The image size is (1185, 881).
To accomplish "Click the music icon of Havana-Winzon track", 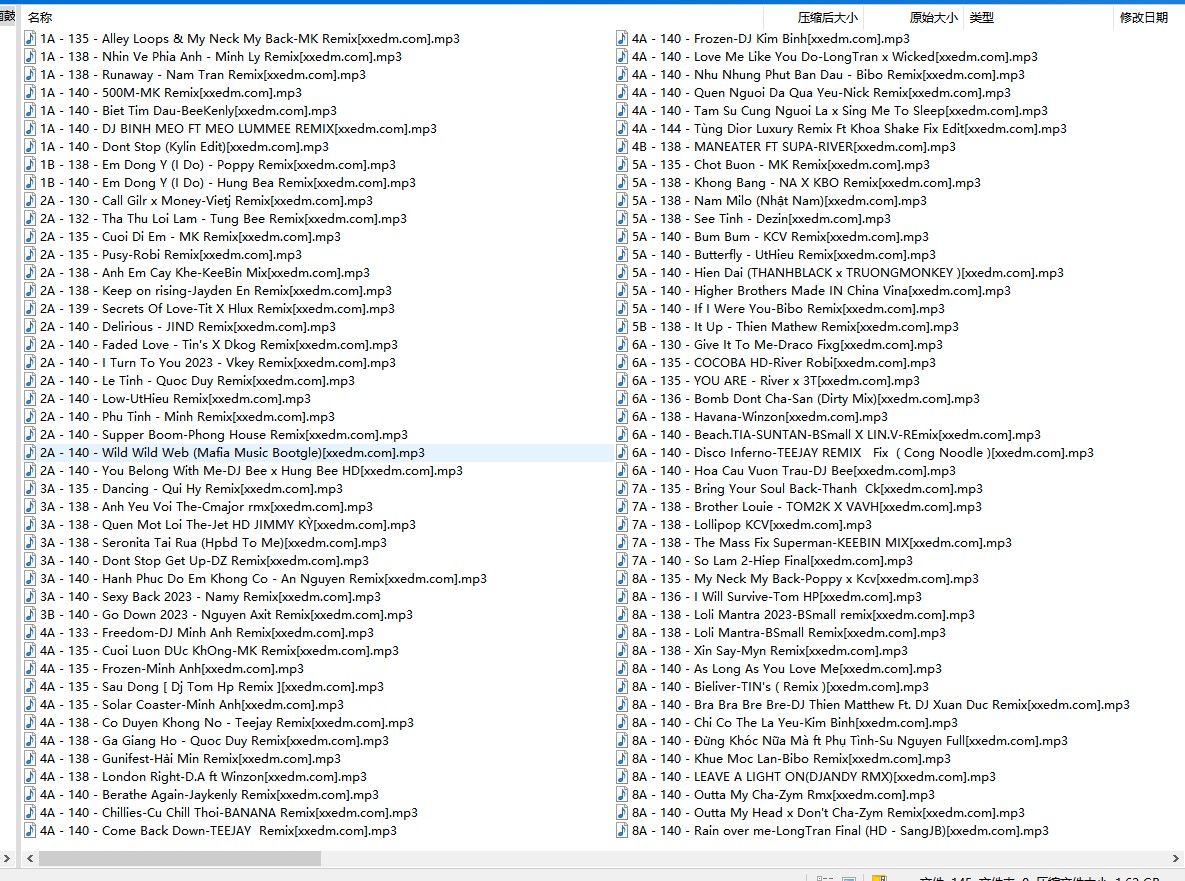I will [x=622, y=417].
